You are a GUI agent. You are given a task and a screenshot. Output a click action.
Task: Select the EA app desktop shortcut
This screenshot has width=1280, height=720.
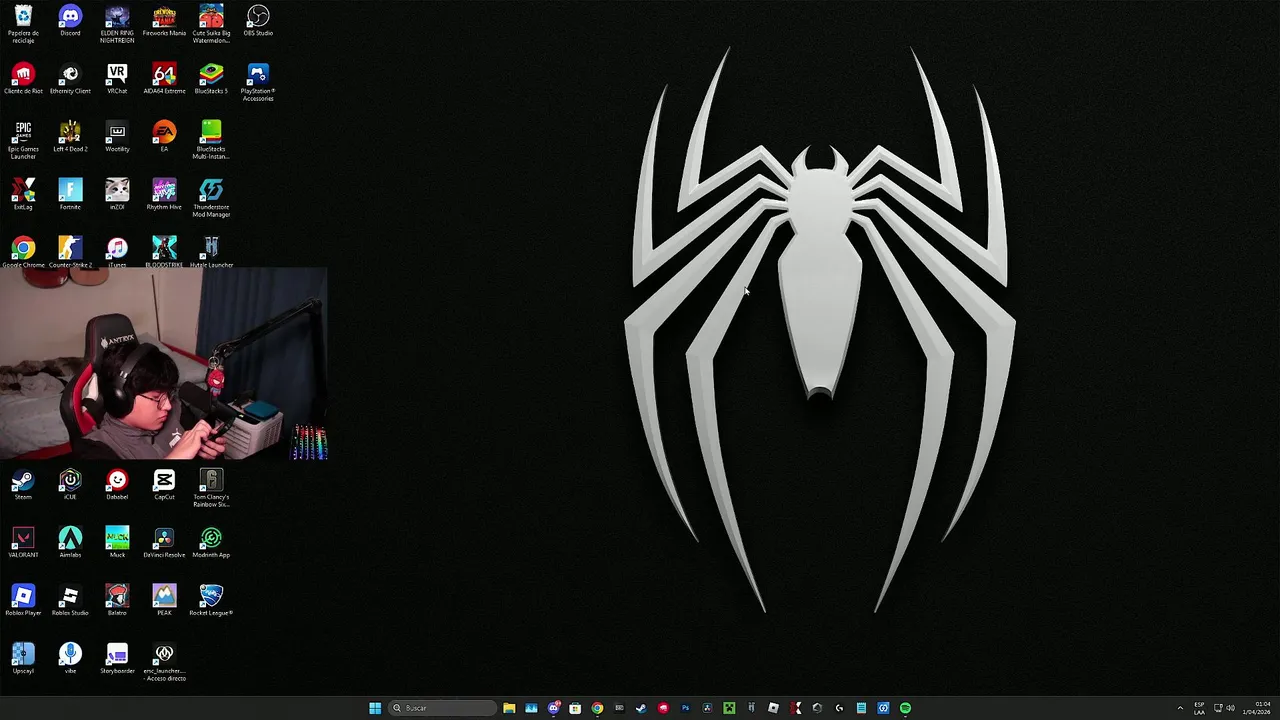[164, 137]
